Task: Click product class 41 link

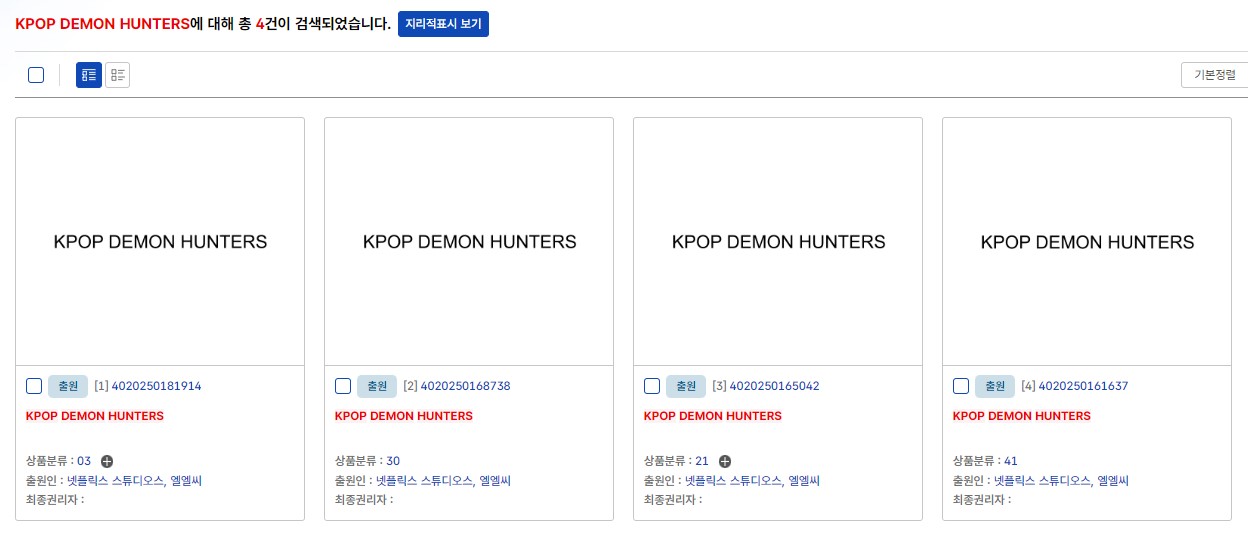Action: coord(1011,461)
